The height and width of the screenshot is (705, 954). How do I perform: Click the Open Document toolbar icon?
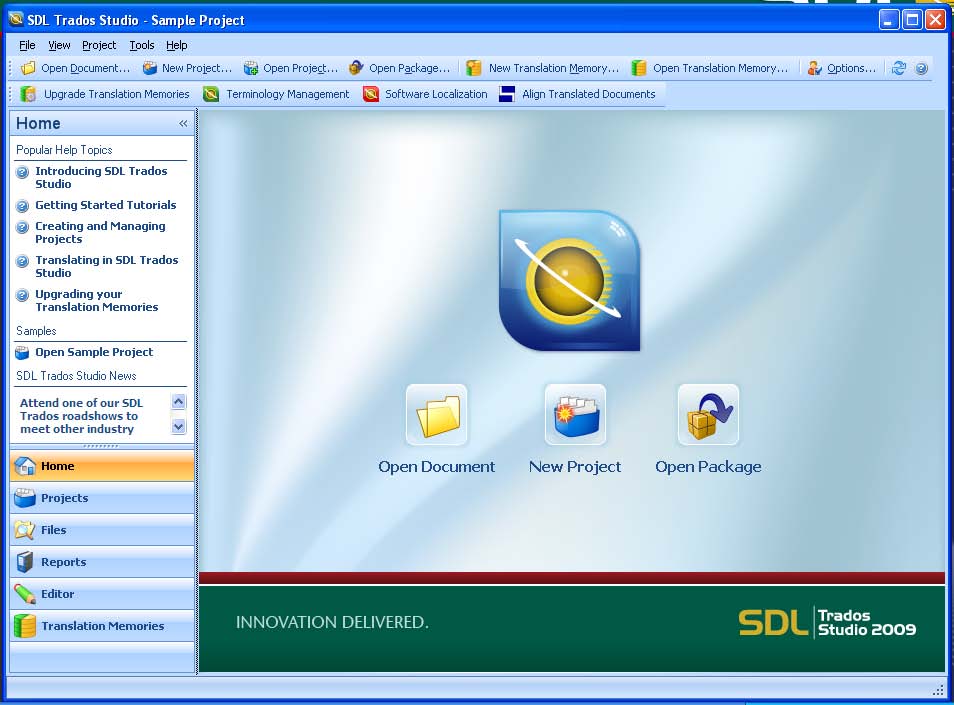pyautogui.click(x=28, y=68)
